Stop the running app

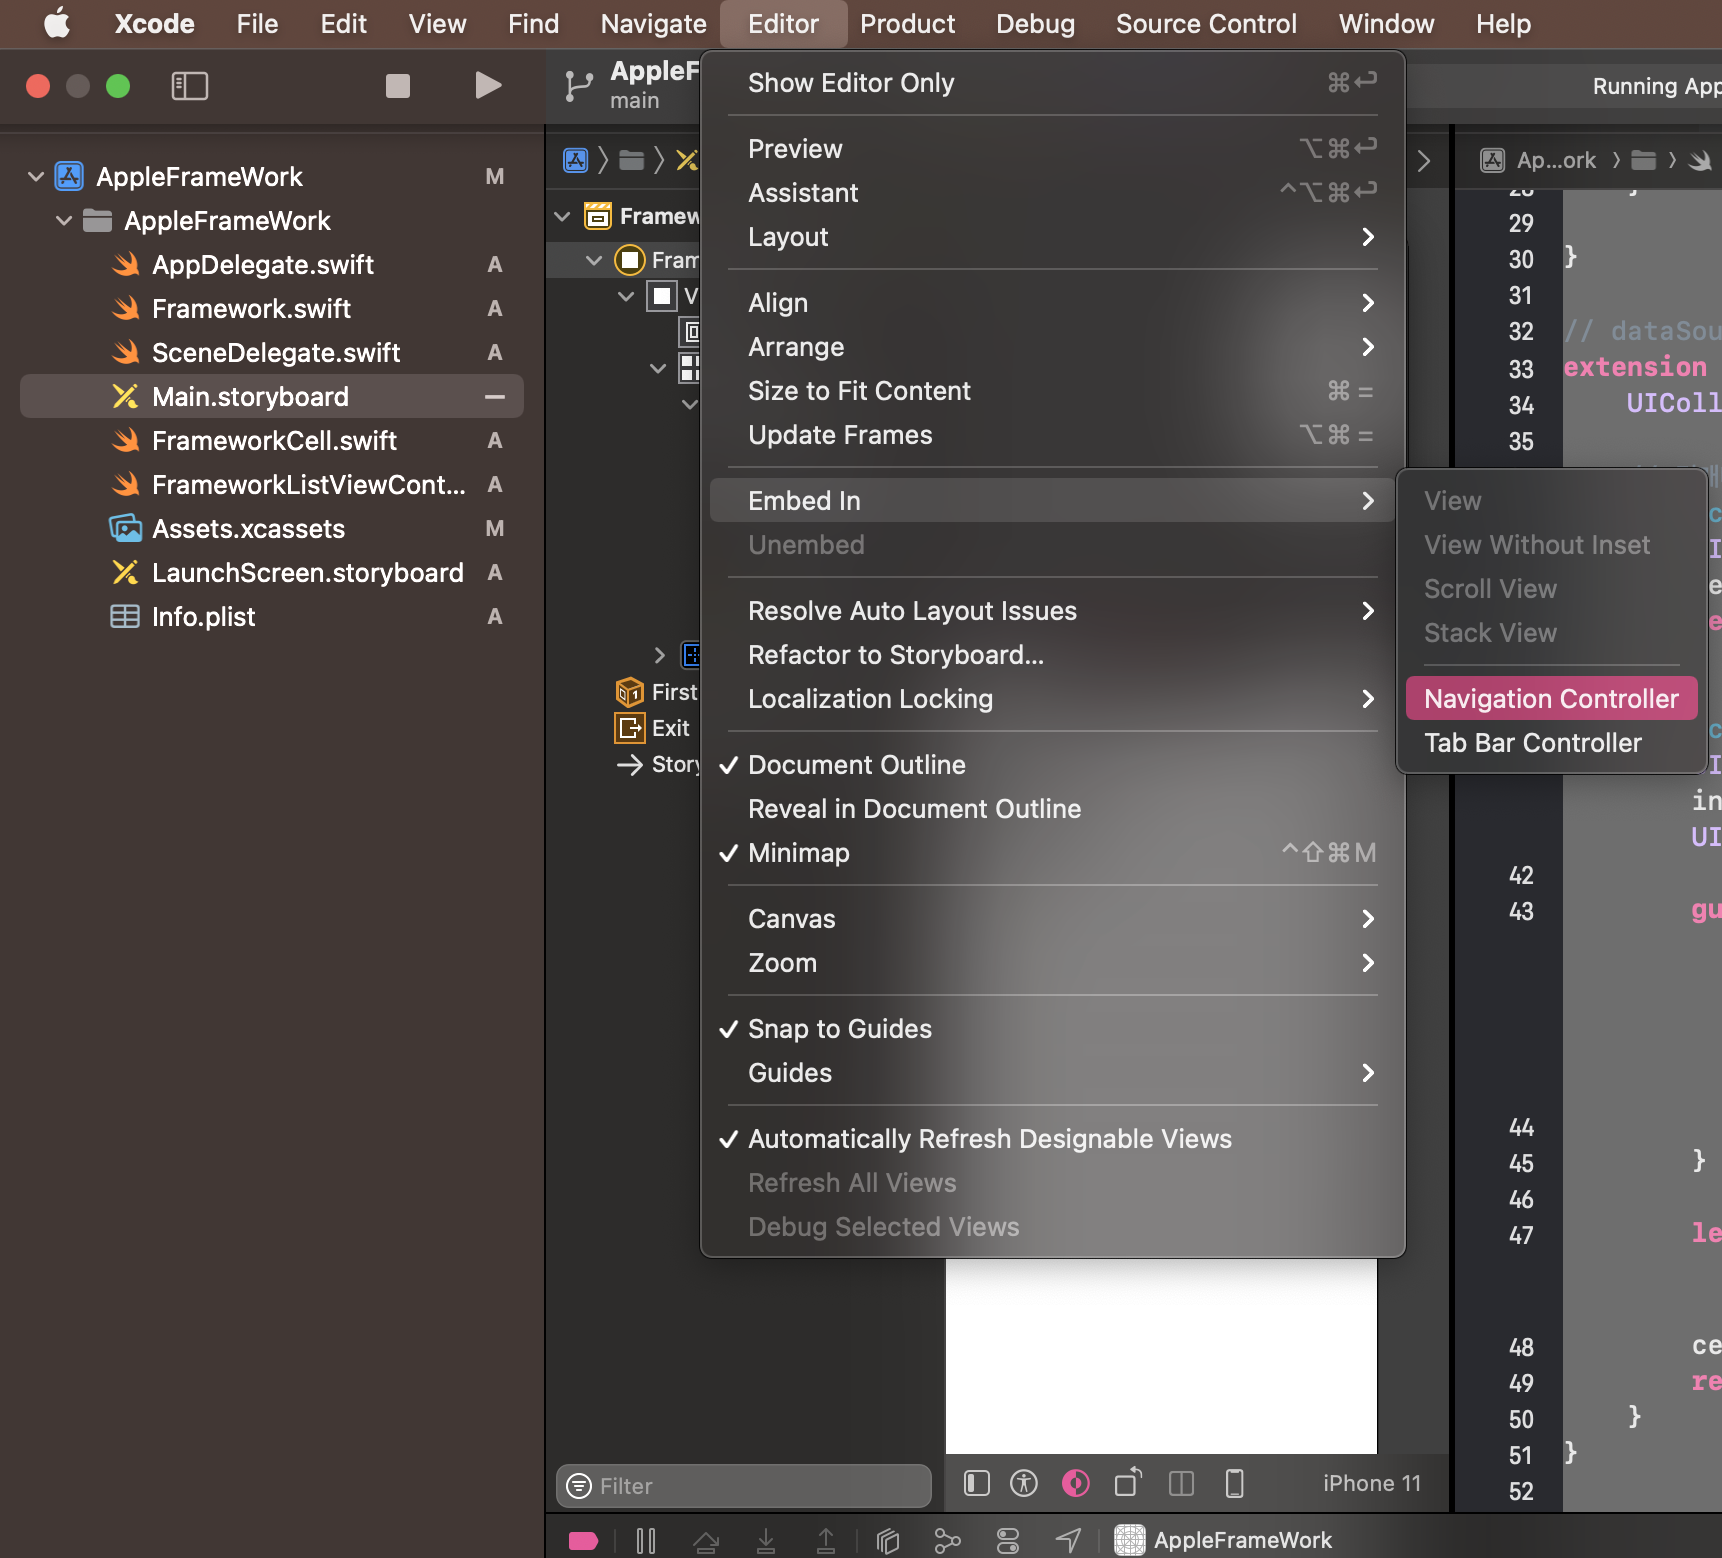pos(398,86)
